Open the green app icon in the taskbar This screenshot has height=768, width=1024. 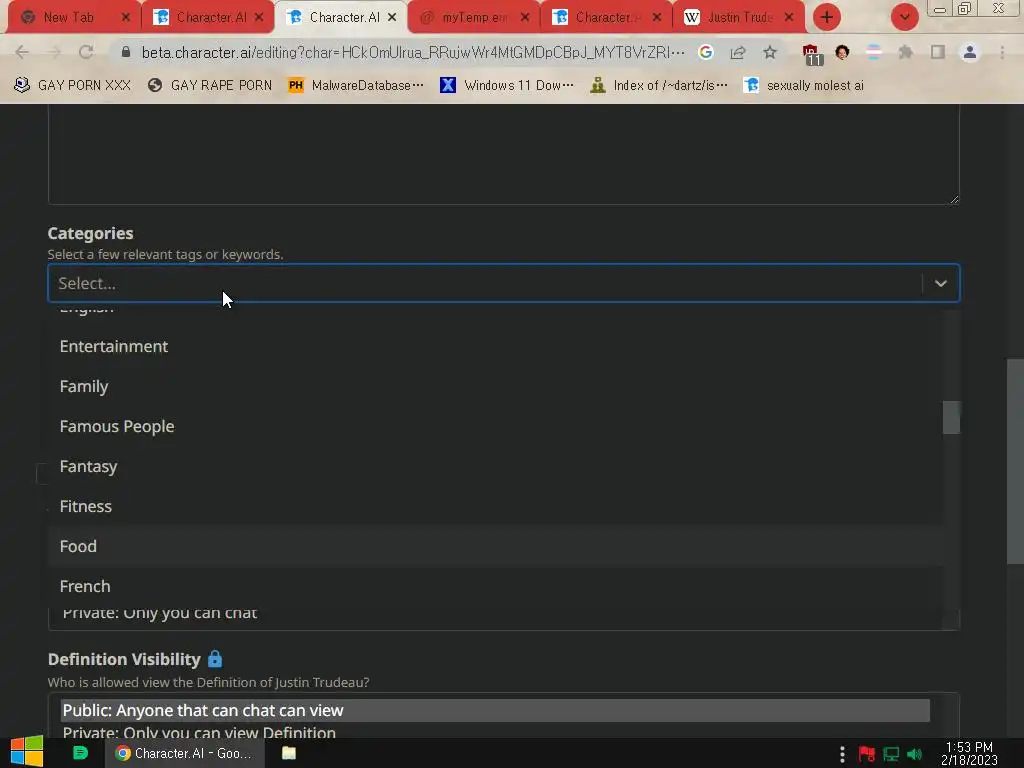[80, 753]
